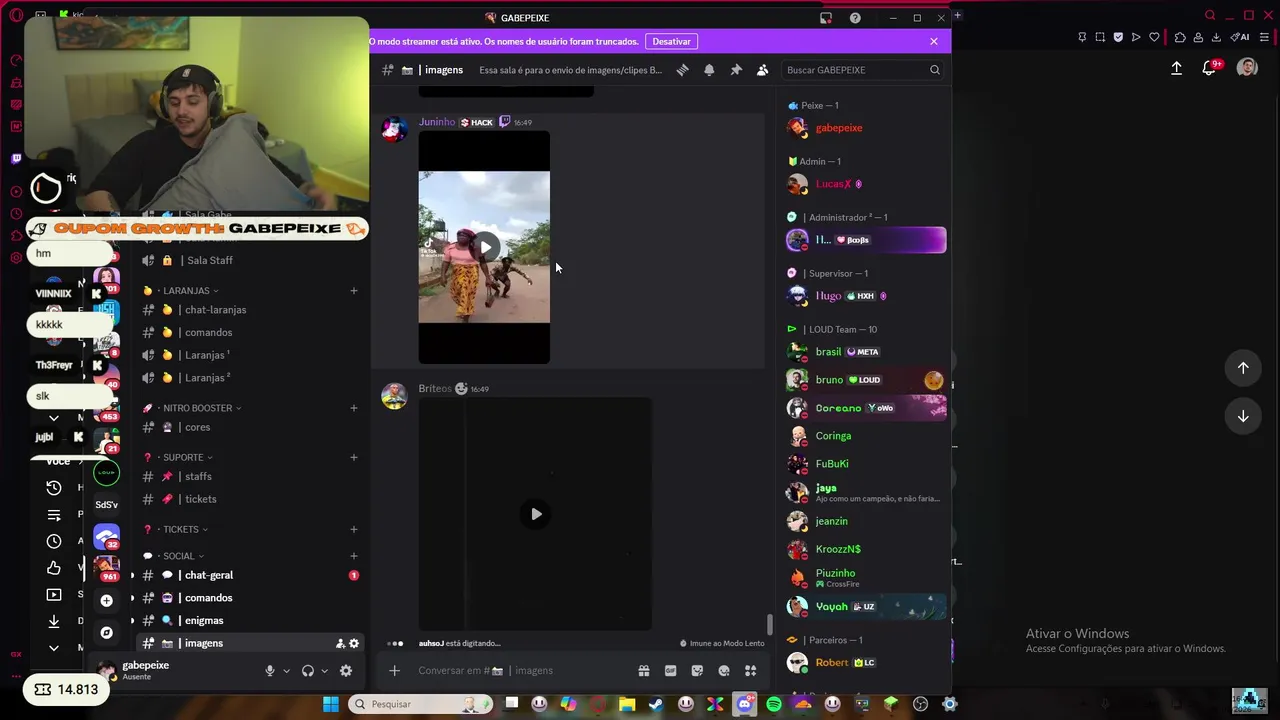The height and width of the screenshot is (720, 1280).
Task: Toggle the member list icon
Action: (x=762, y=70)
